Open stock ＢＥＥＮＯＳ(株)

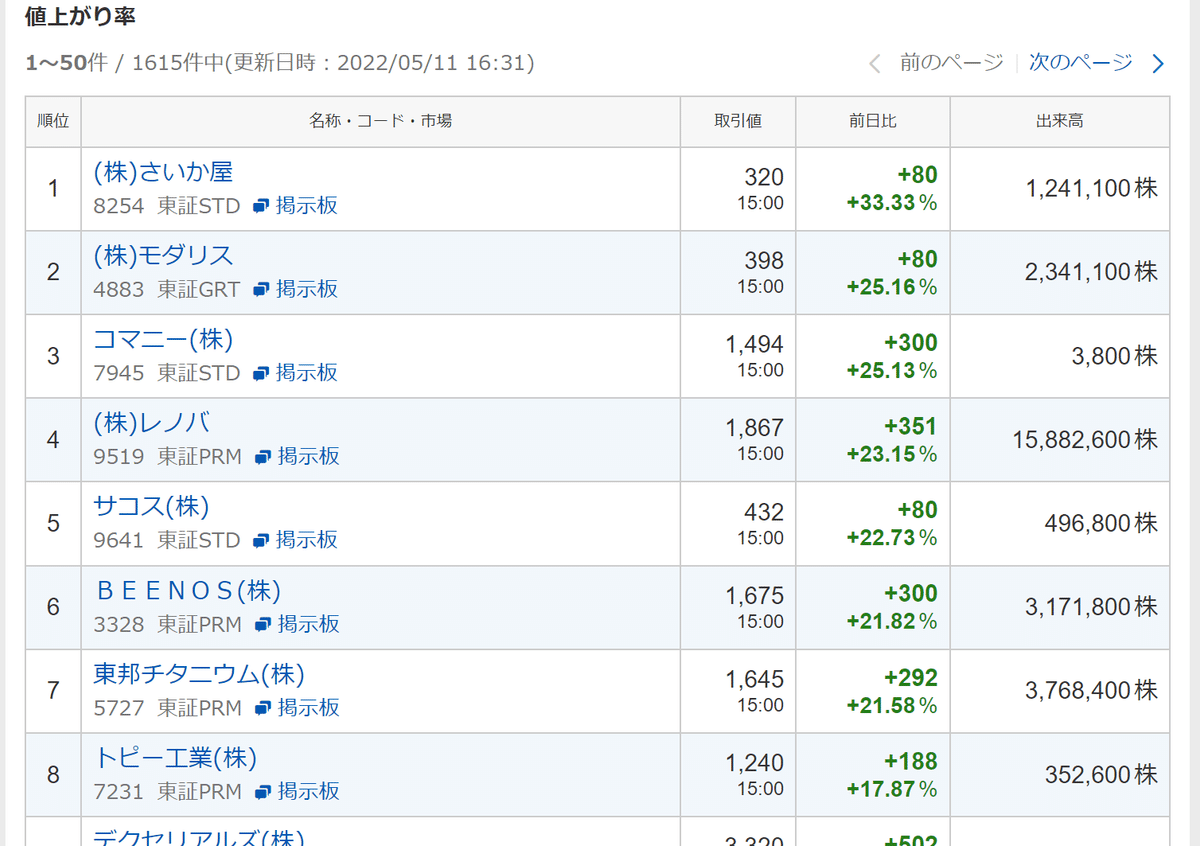pyautogui.click(x=187, y=591)
